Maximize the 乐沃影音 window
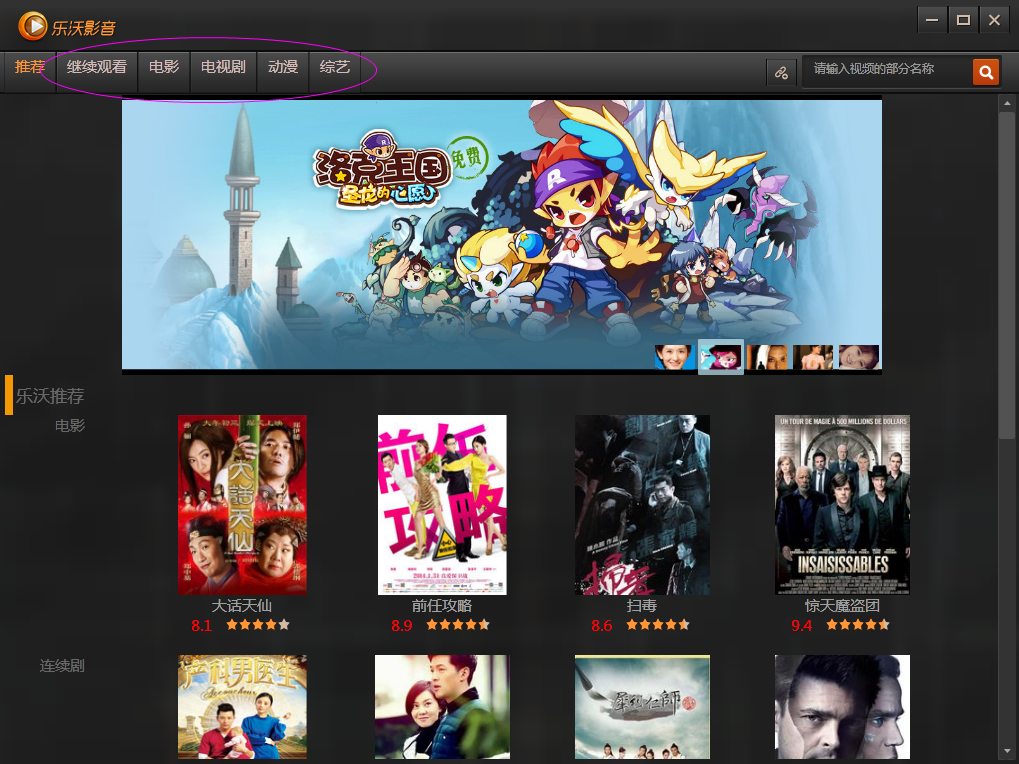The height and width of the screenshot is (764, 1019). 963,20
